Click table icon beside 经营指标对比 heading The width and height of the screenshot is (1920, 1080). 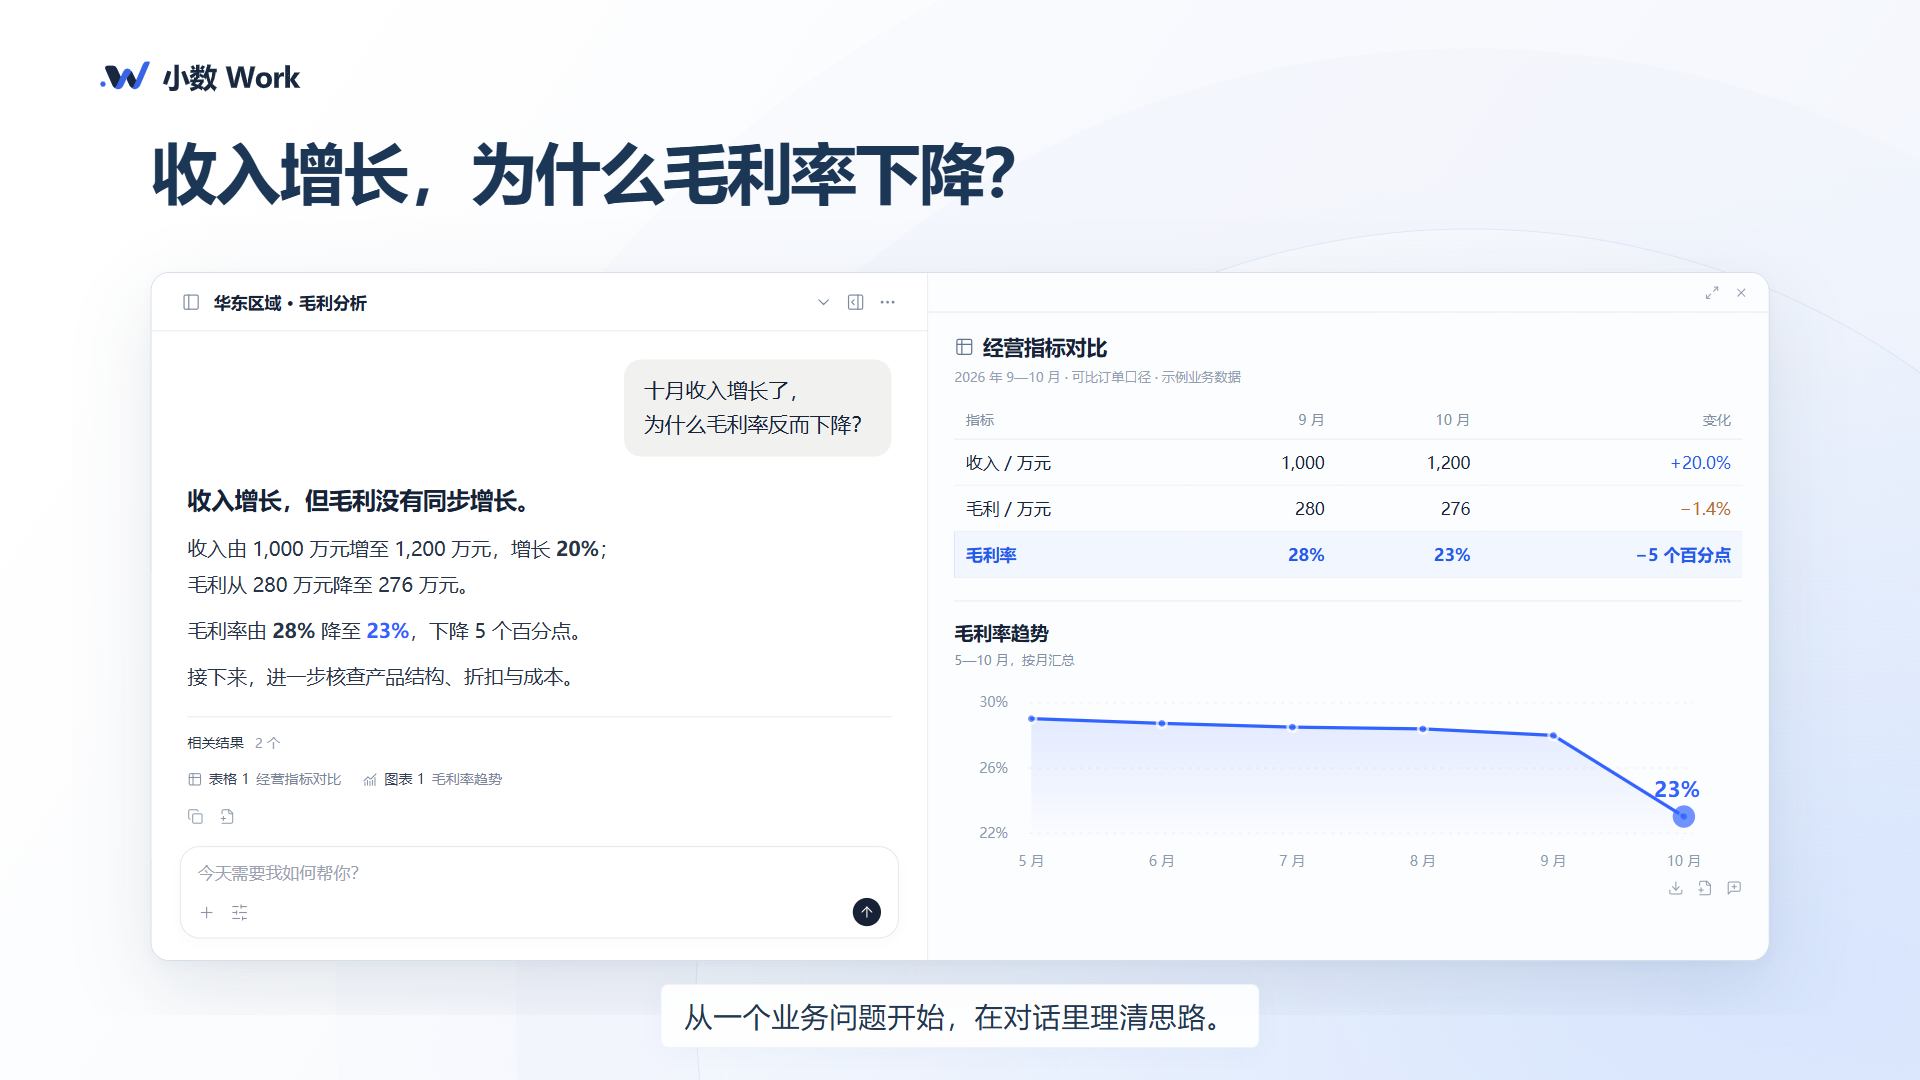[964, 347]
